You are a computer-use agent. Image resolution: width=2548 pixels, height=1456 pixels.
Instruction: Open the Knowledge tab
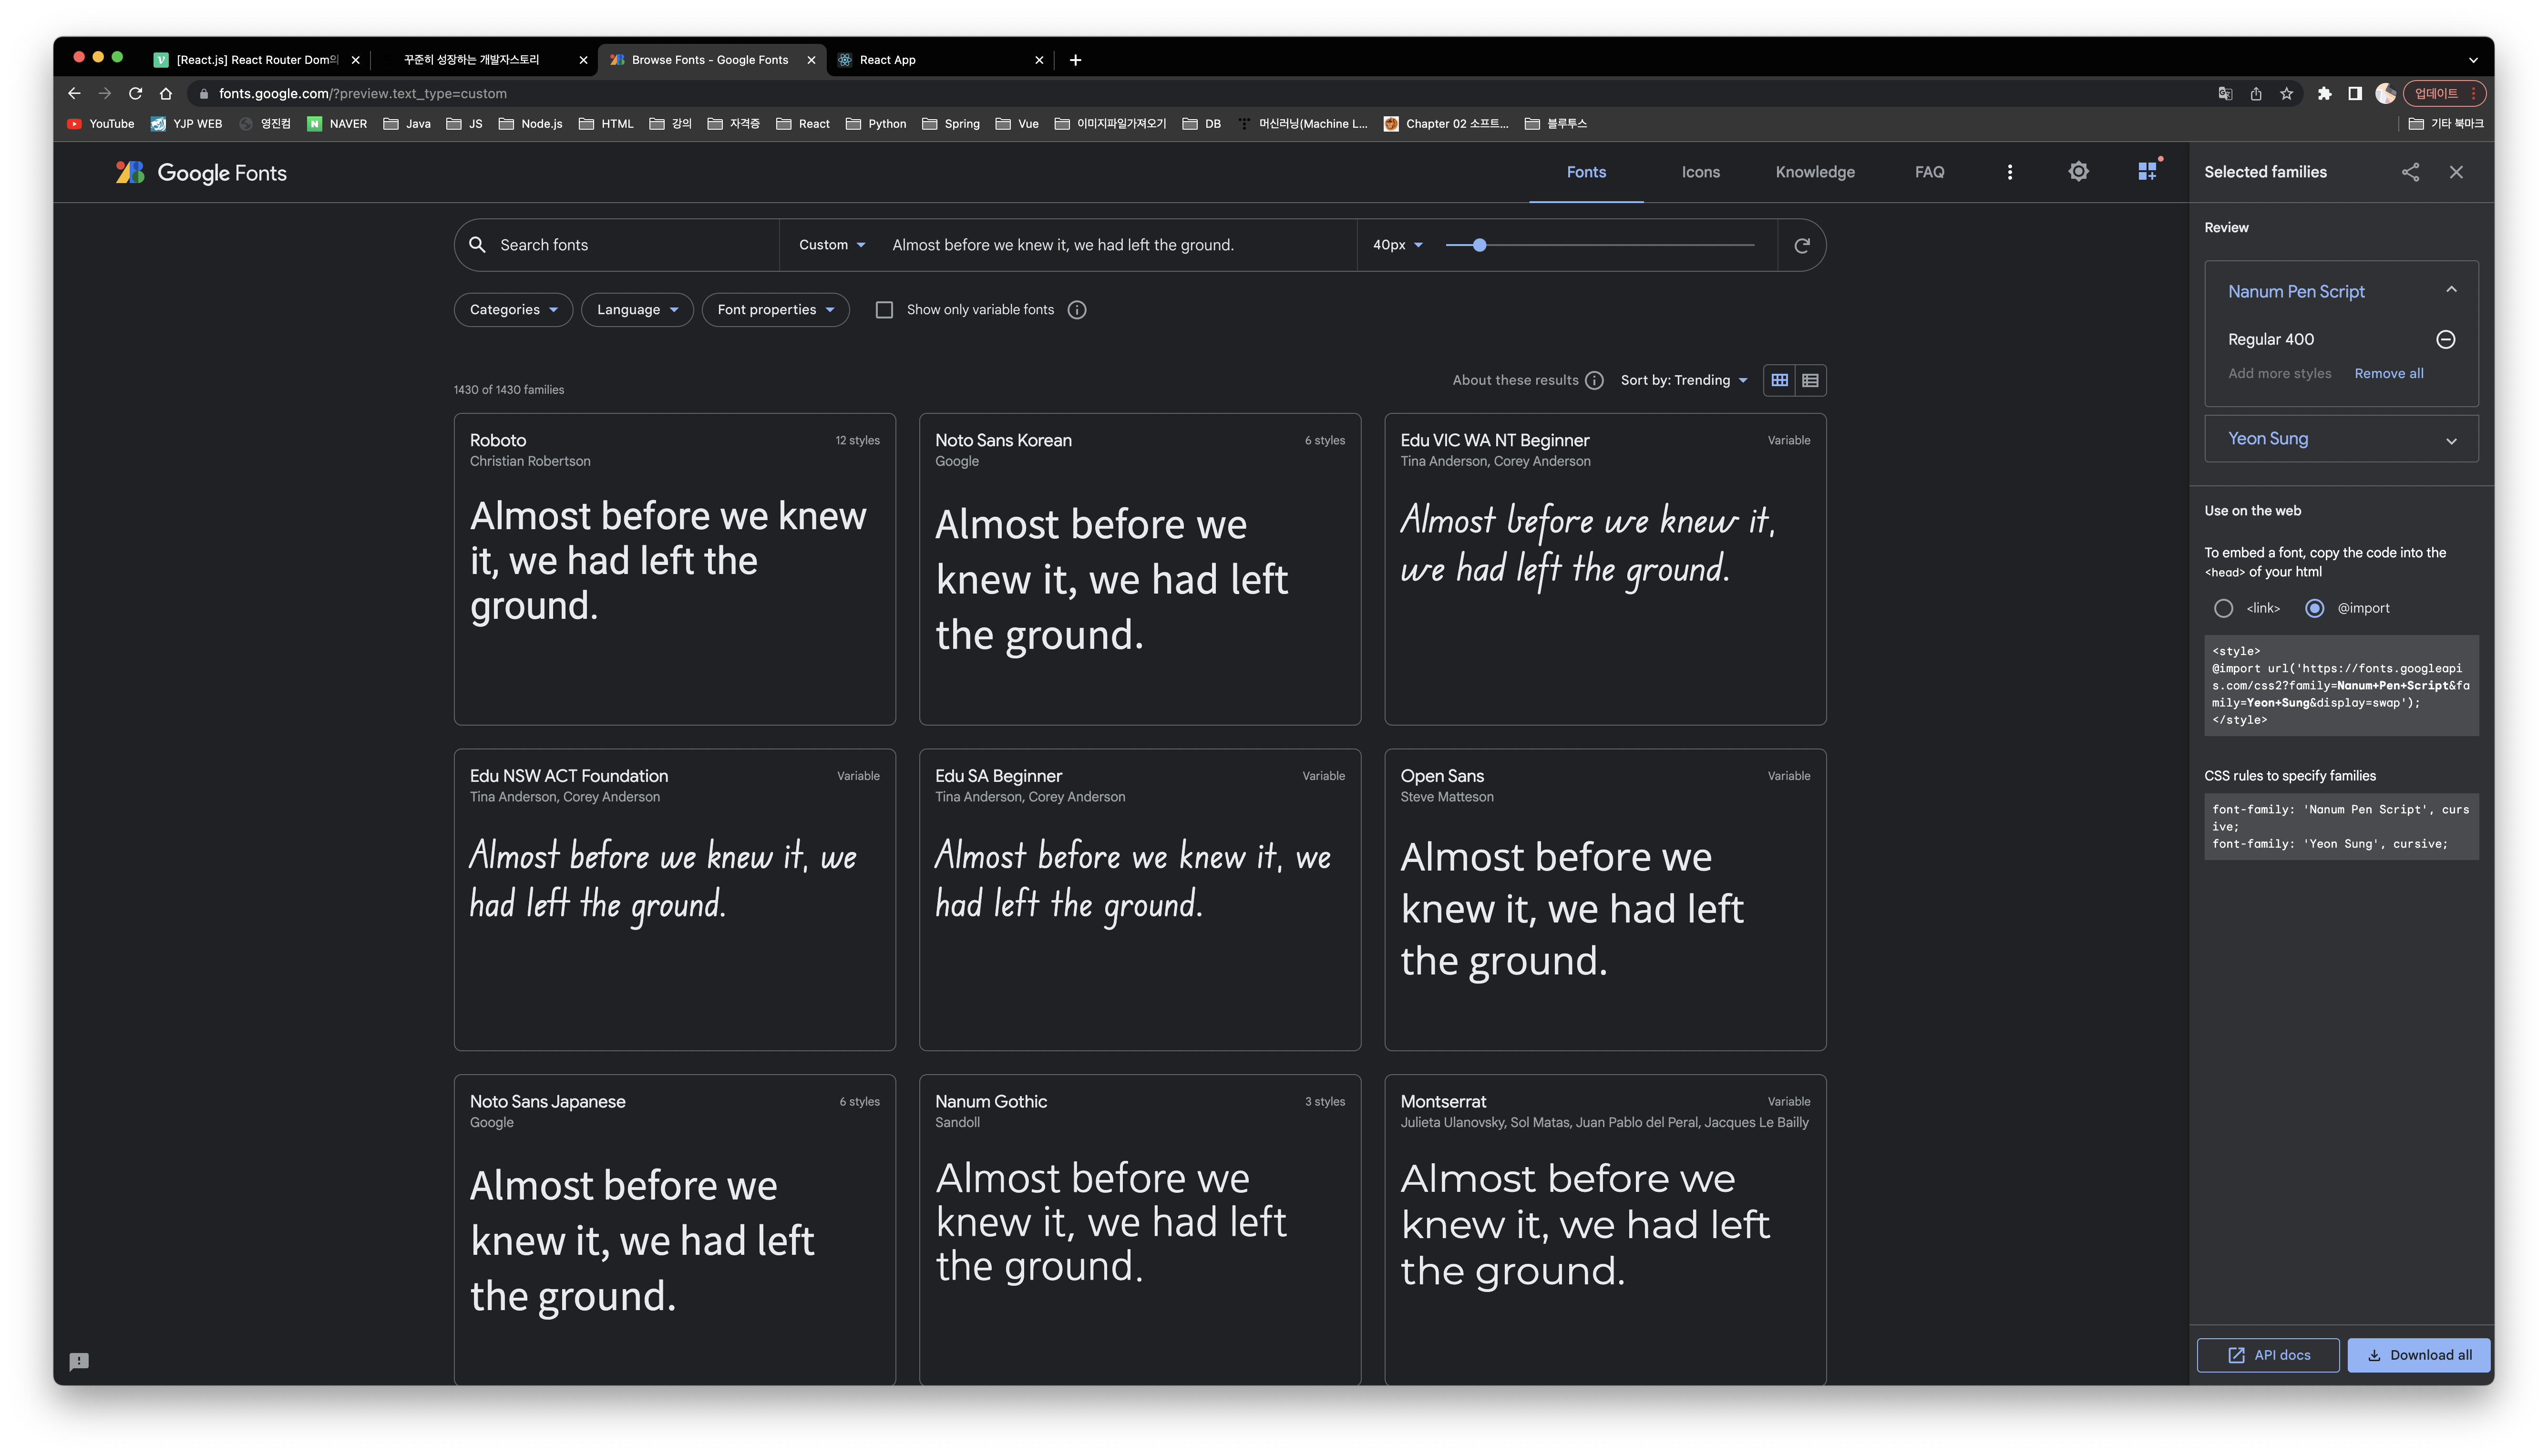coord(1815,172)
